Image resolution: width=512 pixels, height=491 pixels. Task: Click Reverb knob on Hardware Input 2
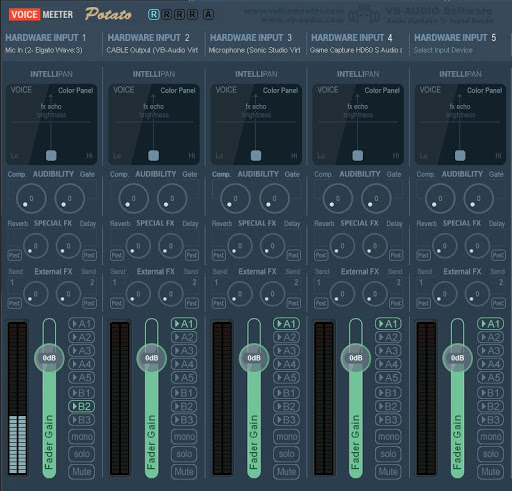tap(138, 246)
